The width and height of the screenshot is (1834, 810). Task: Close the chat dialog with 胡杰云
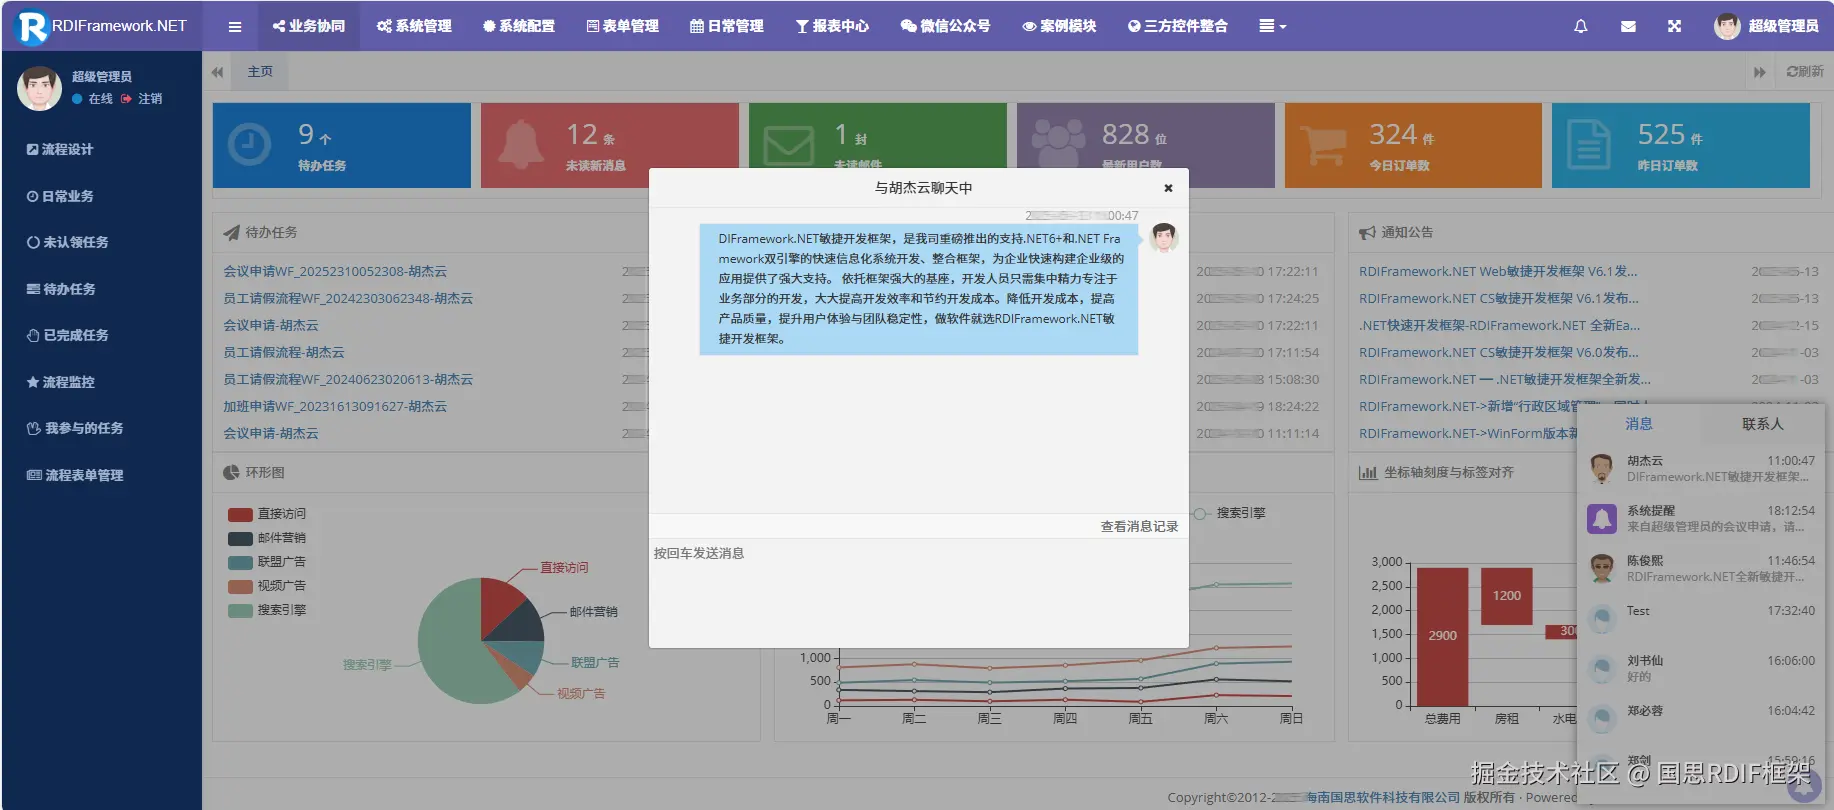pos(1168,188)
